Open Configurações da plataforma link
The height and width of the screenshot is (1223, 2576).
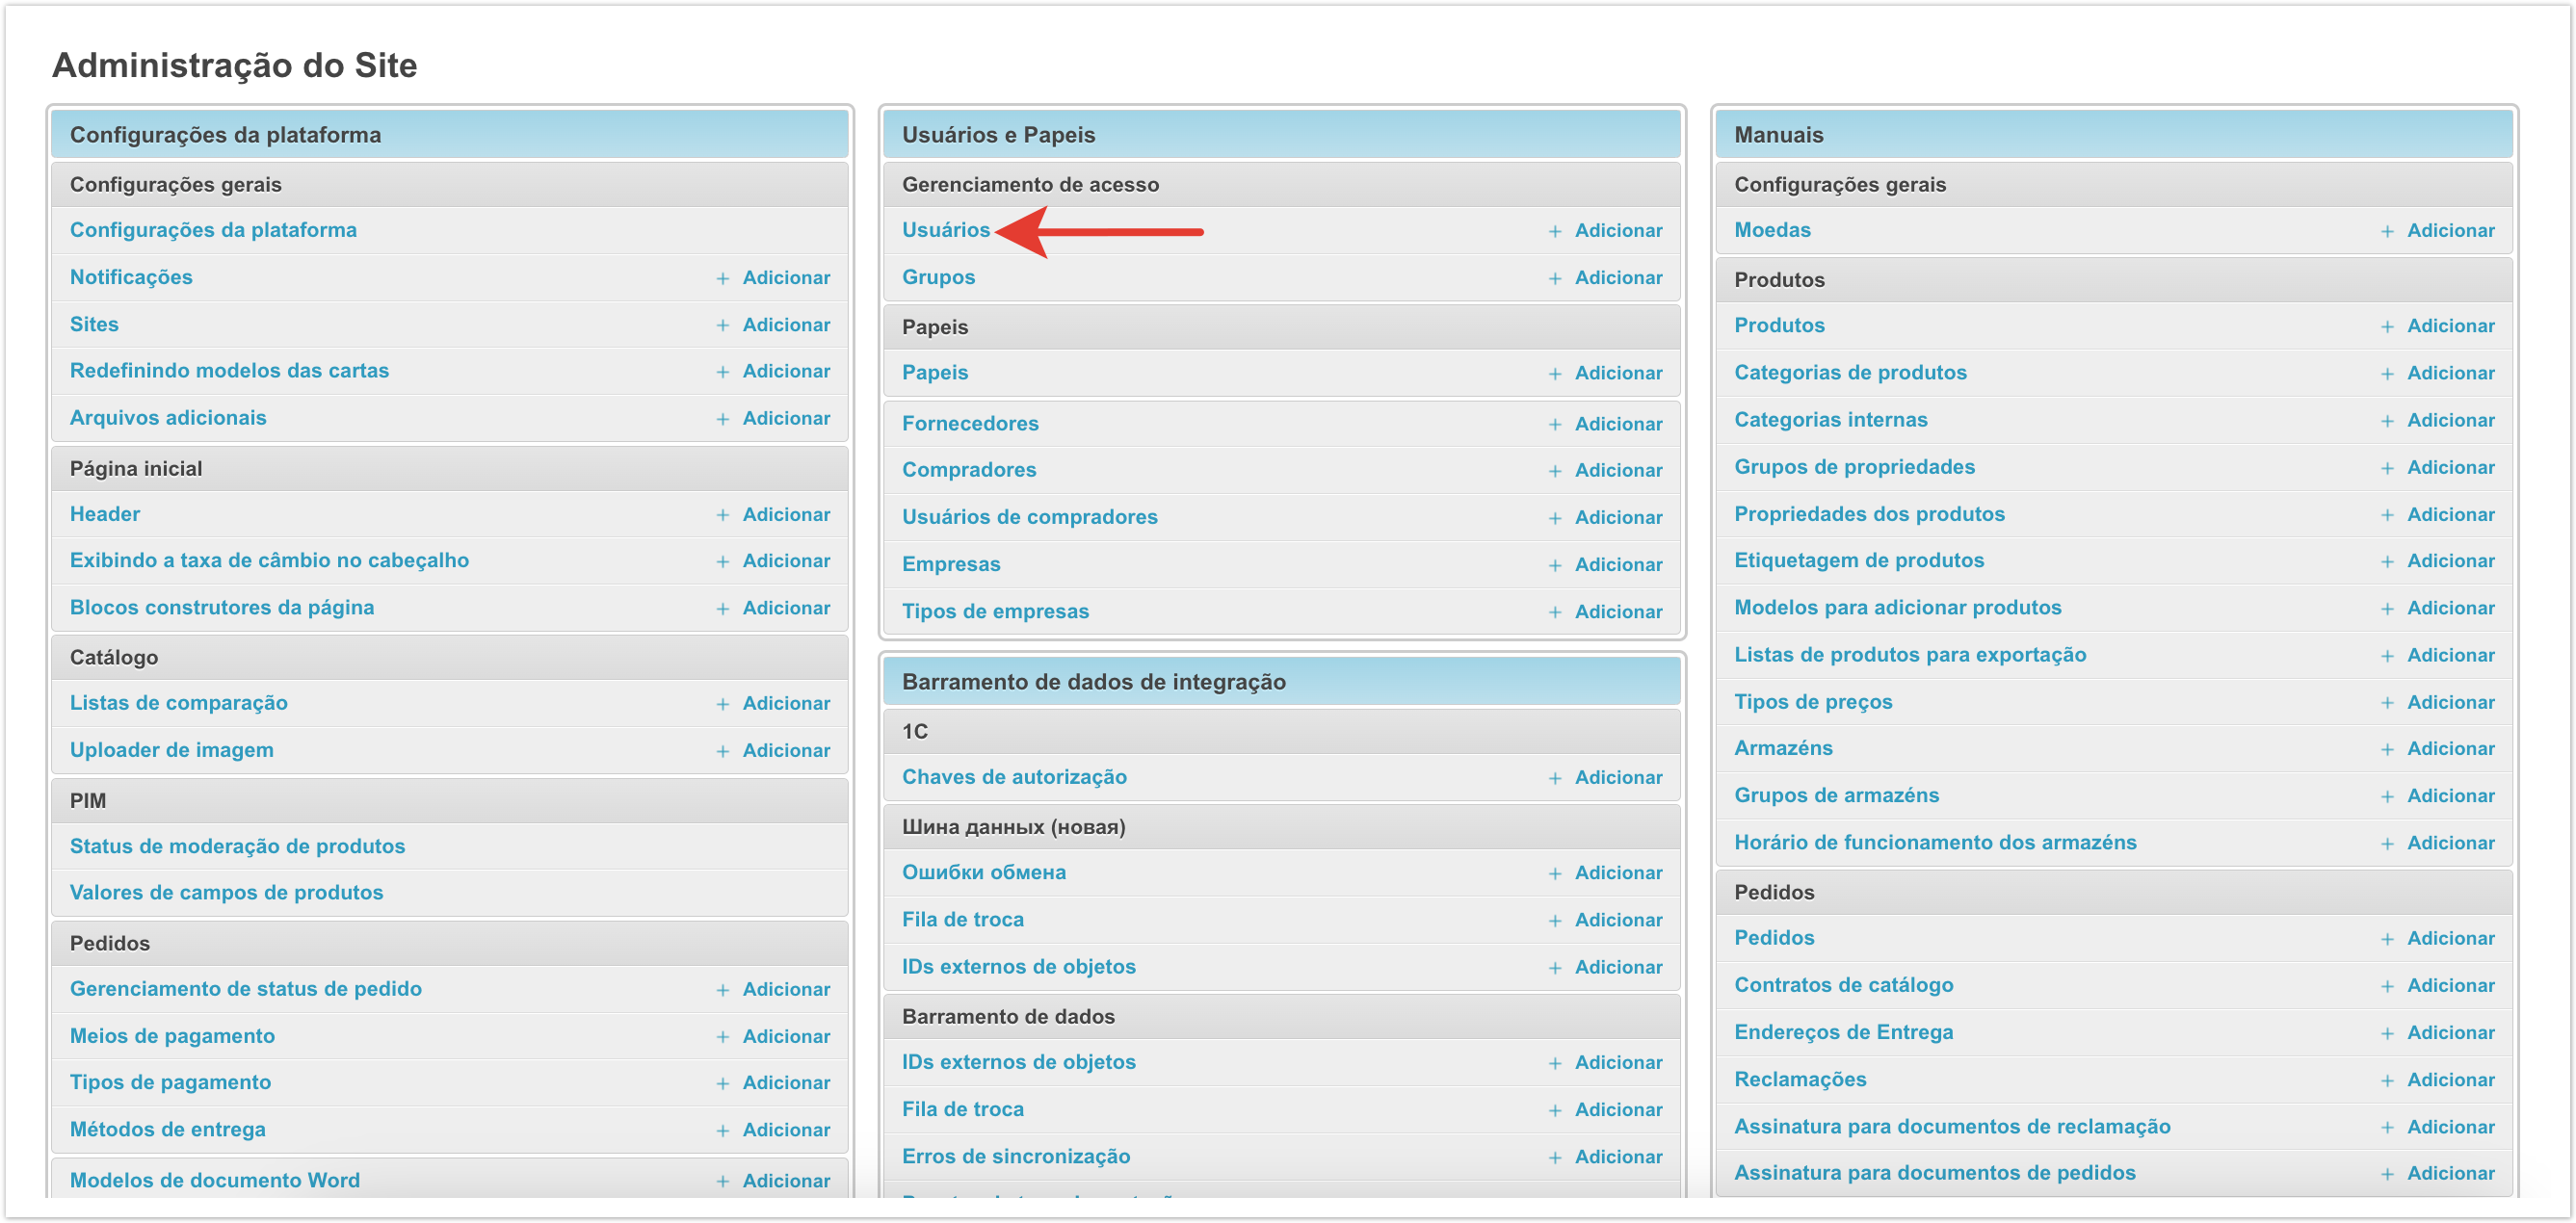pyautogui.click(x=213, y=230)
